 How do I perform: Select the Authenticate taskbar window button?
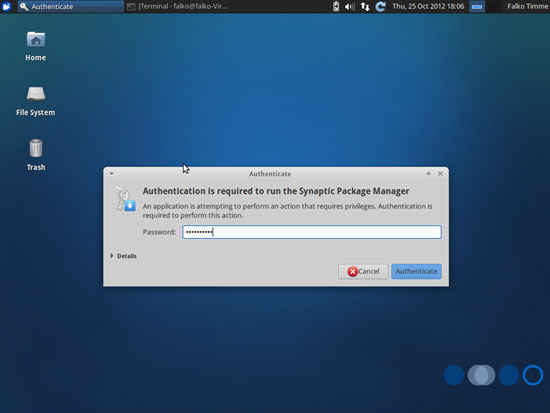click(x=71, y=6)
